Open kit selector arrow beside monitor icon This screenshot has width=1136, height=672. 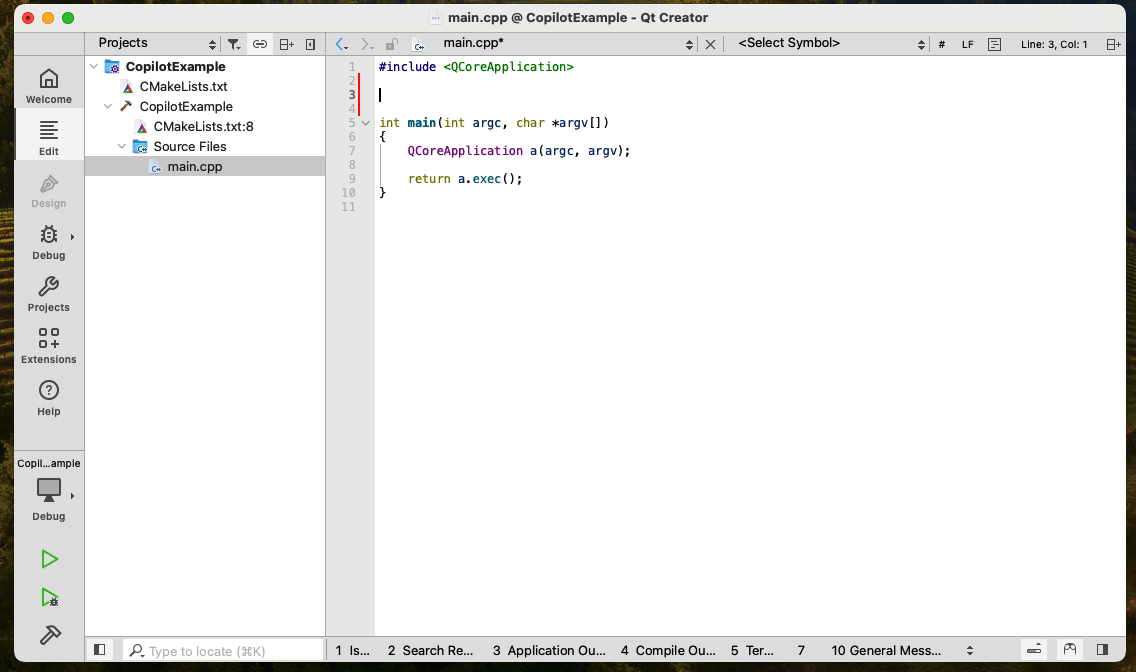72,496
